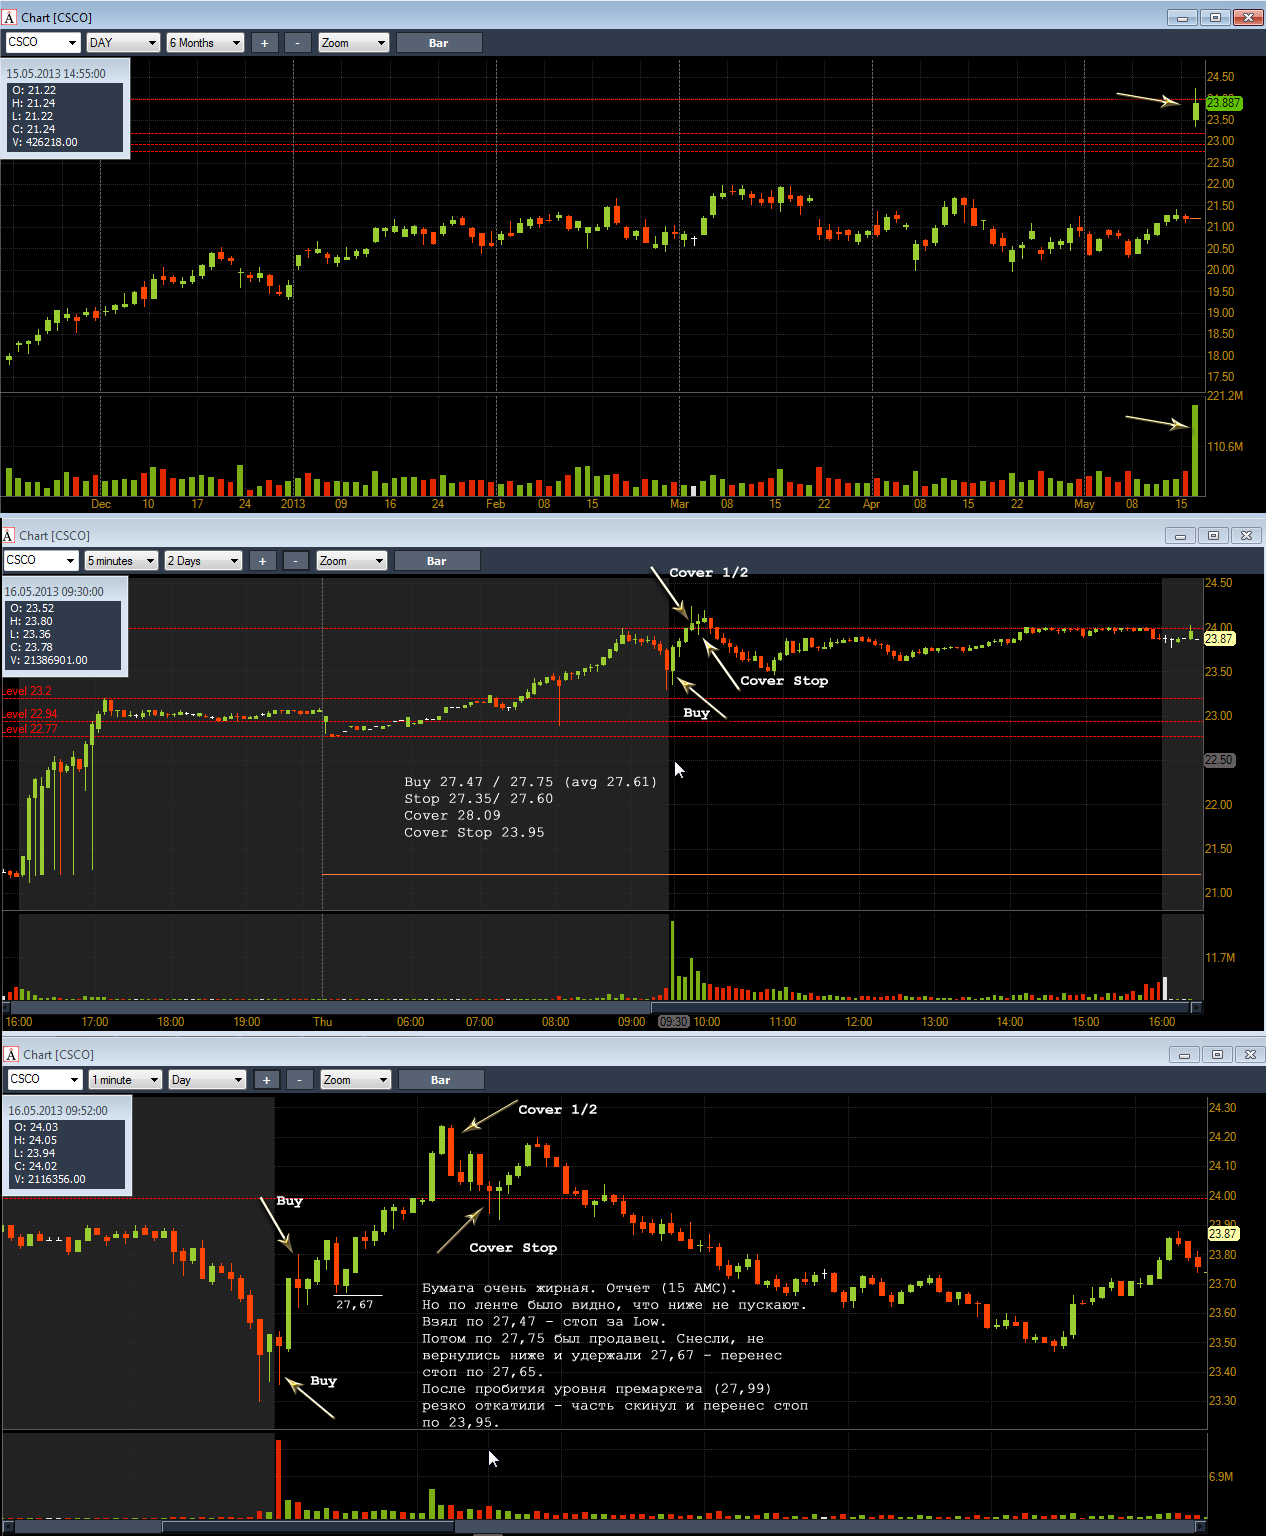Click Bar button in 1-minute chart
Screen dimensions: 1266x1536
click(441, 1079)
